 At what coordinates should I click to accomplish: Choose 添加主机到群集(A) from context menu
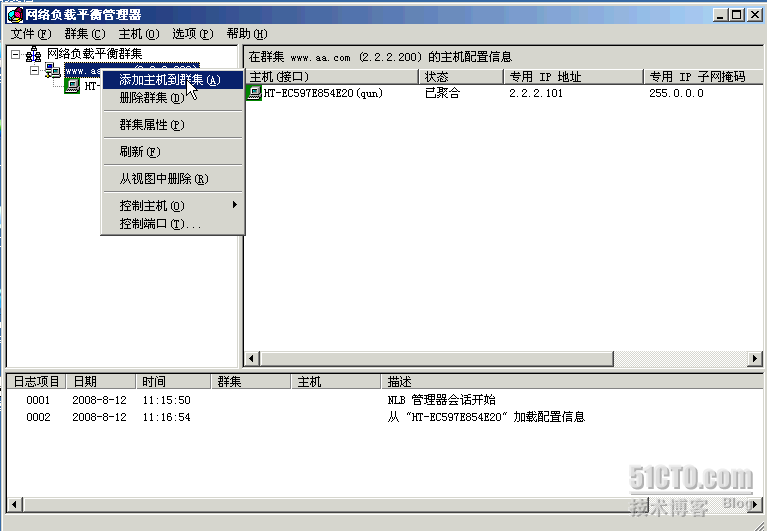173,80
